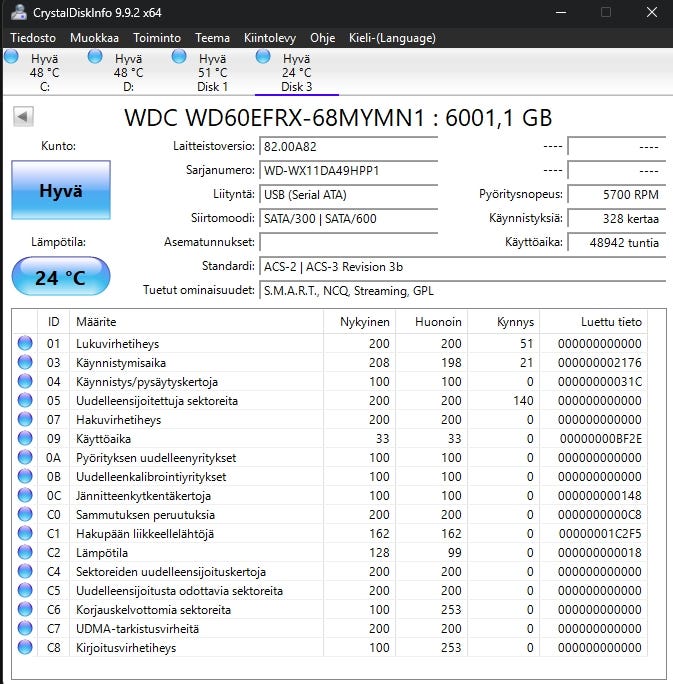The width and height of the screenshot is (673, 684).
Task: Click the status orb for Uudelleenkalibrointiyritykset row
Action: coord(25,476)
